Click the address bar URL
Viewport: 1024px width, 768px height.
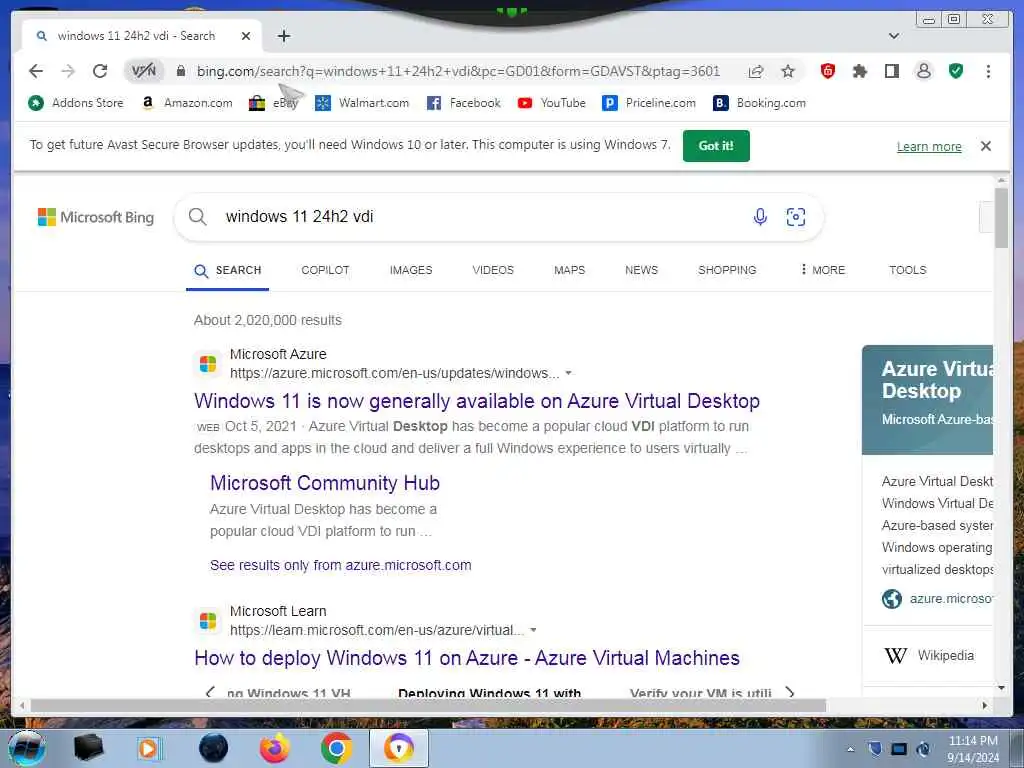[x=458, y=71]
